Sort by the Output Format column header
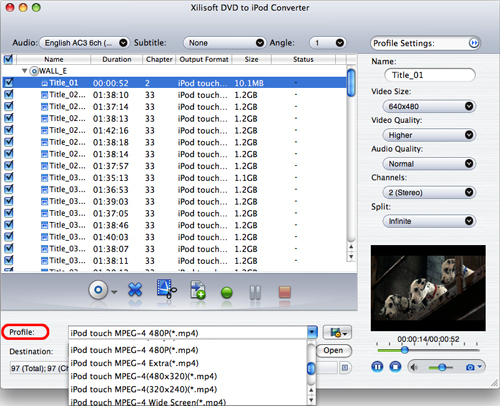The height and width of the screenshot is (406, 500). coord(204,59)
